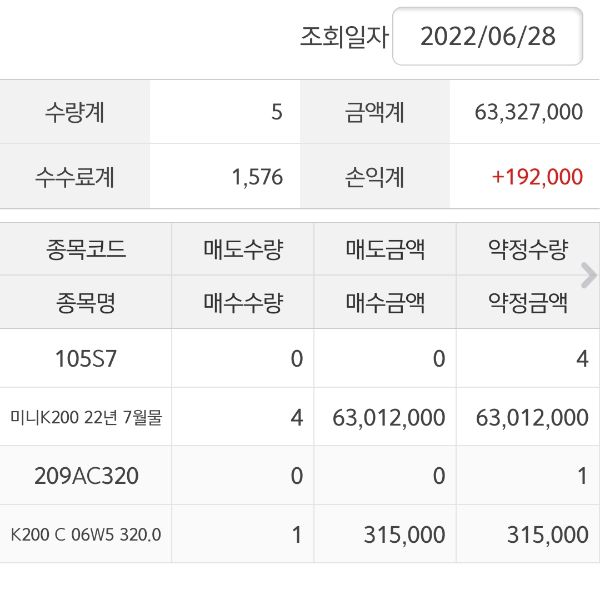Click the 수수료계 value 1,576

(x=257, y=177)
